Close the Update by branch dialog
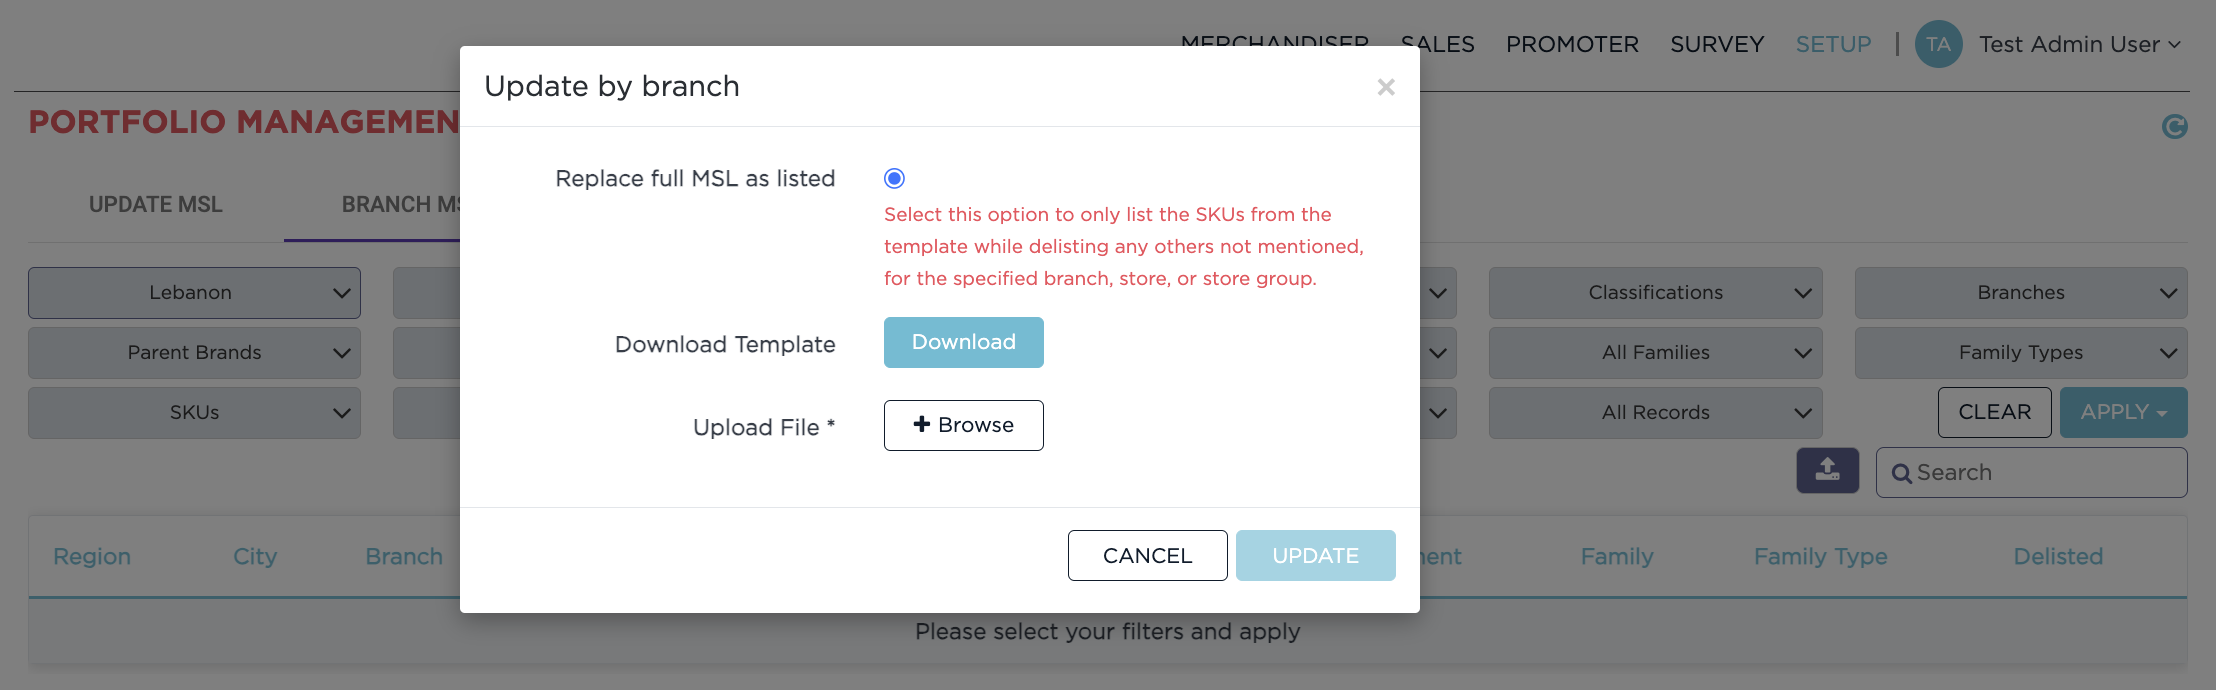 click(x=1385, y=87)
